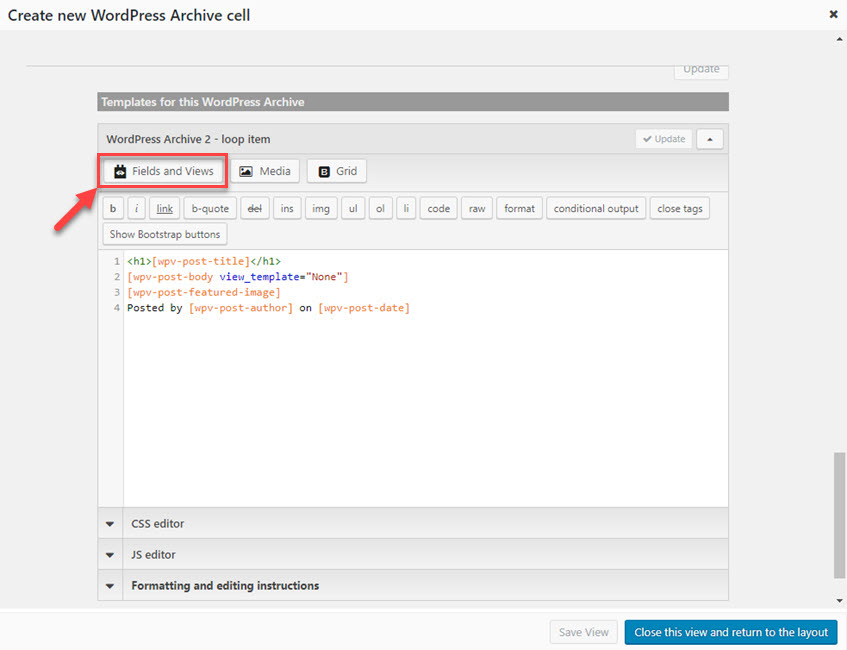Image resolution: width=847 pixels, height=650 pixels.
Task: Click the li quicktag button
Action: point(406,209)
